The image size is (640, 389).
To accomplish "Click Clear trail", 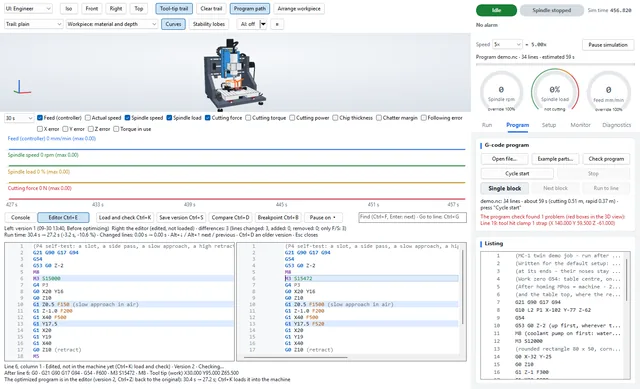I will click(x=211, y=9).
